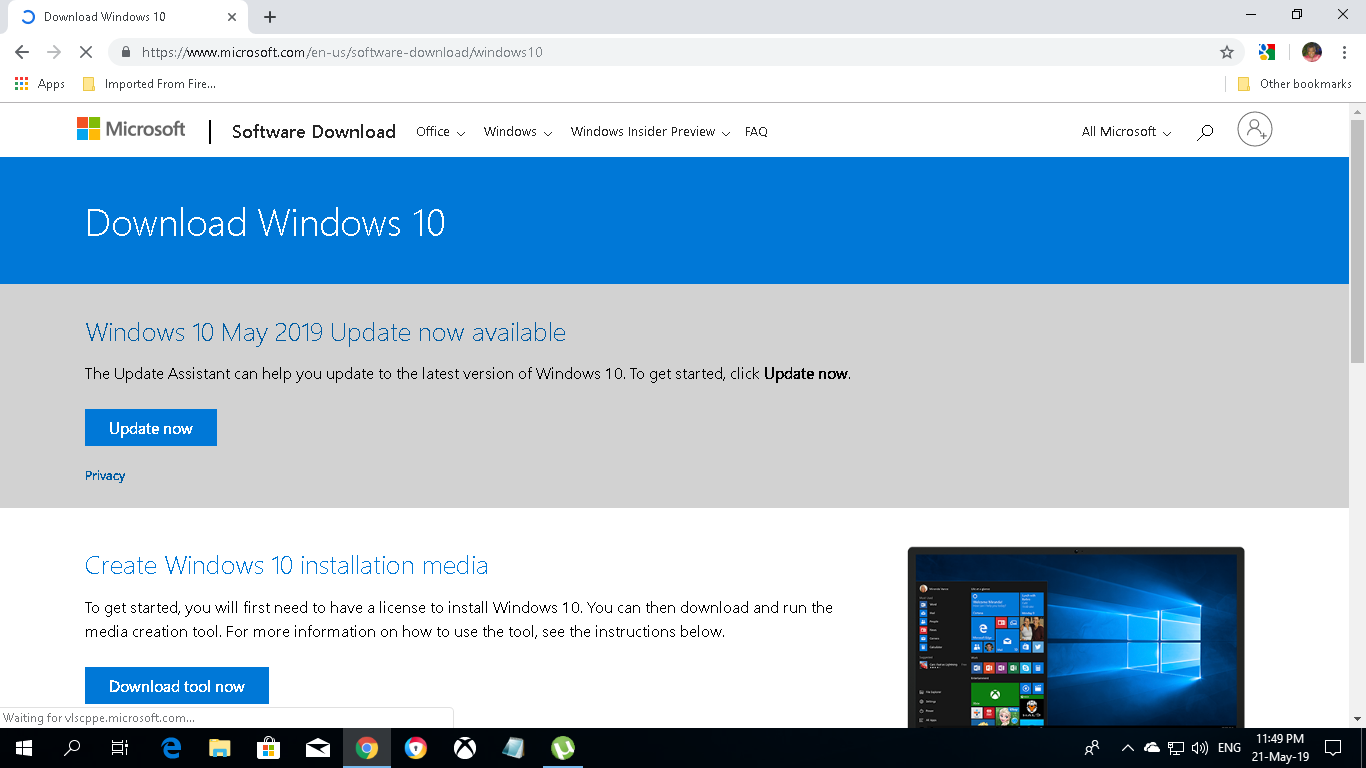Launch Microsoft Edge from the taskbar
The width and height of the screenshot is (1366, 768).
(171, 748)
